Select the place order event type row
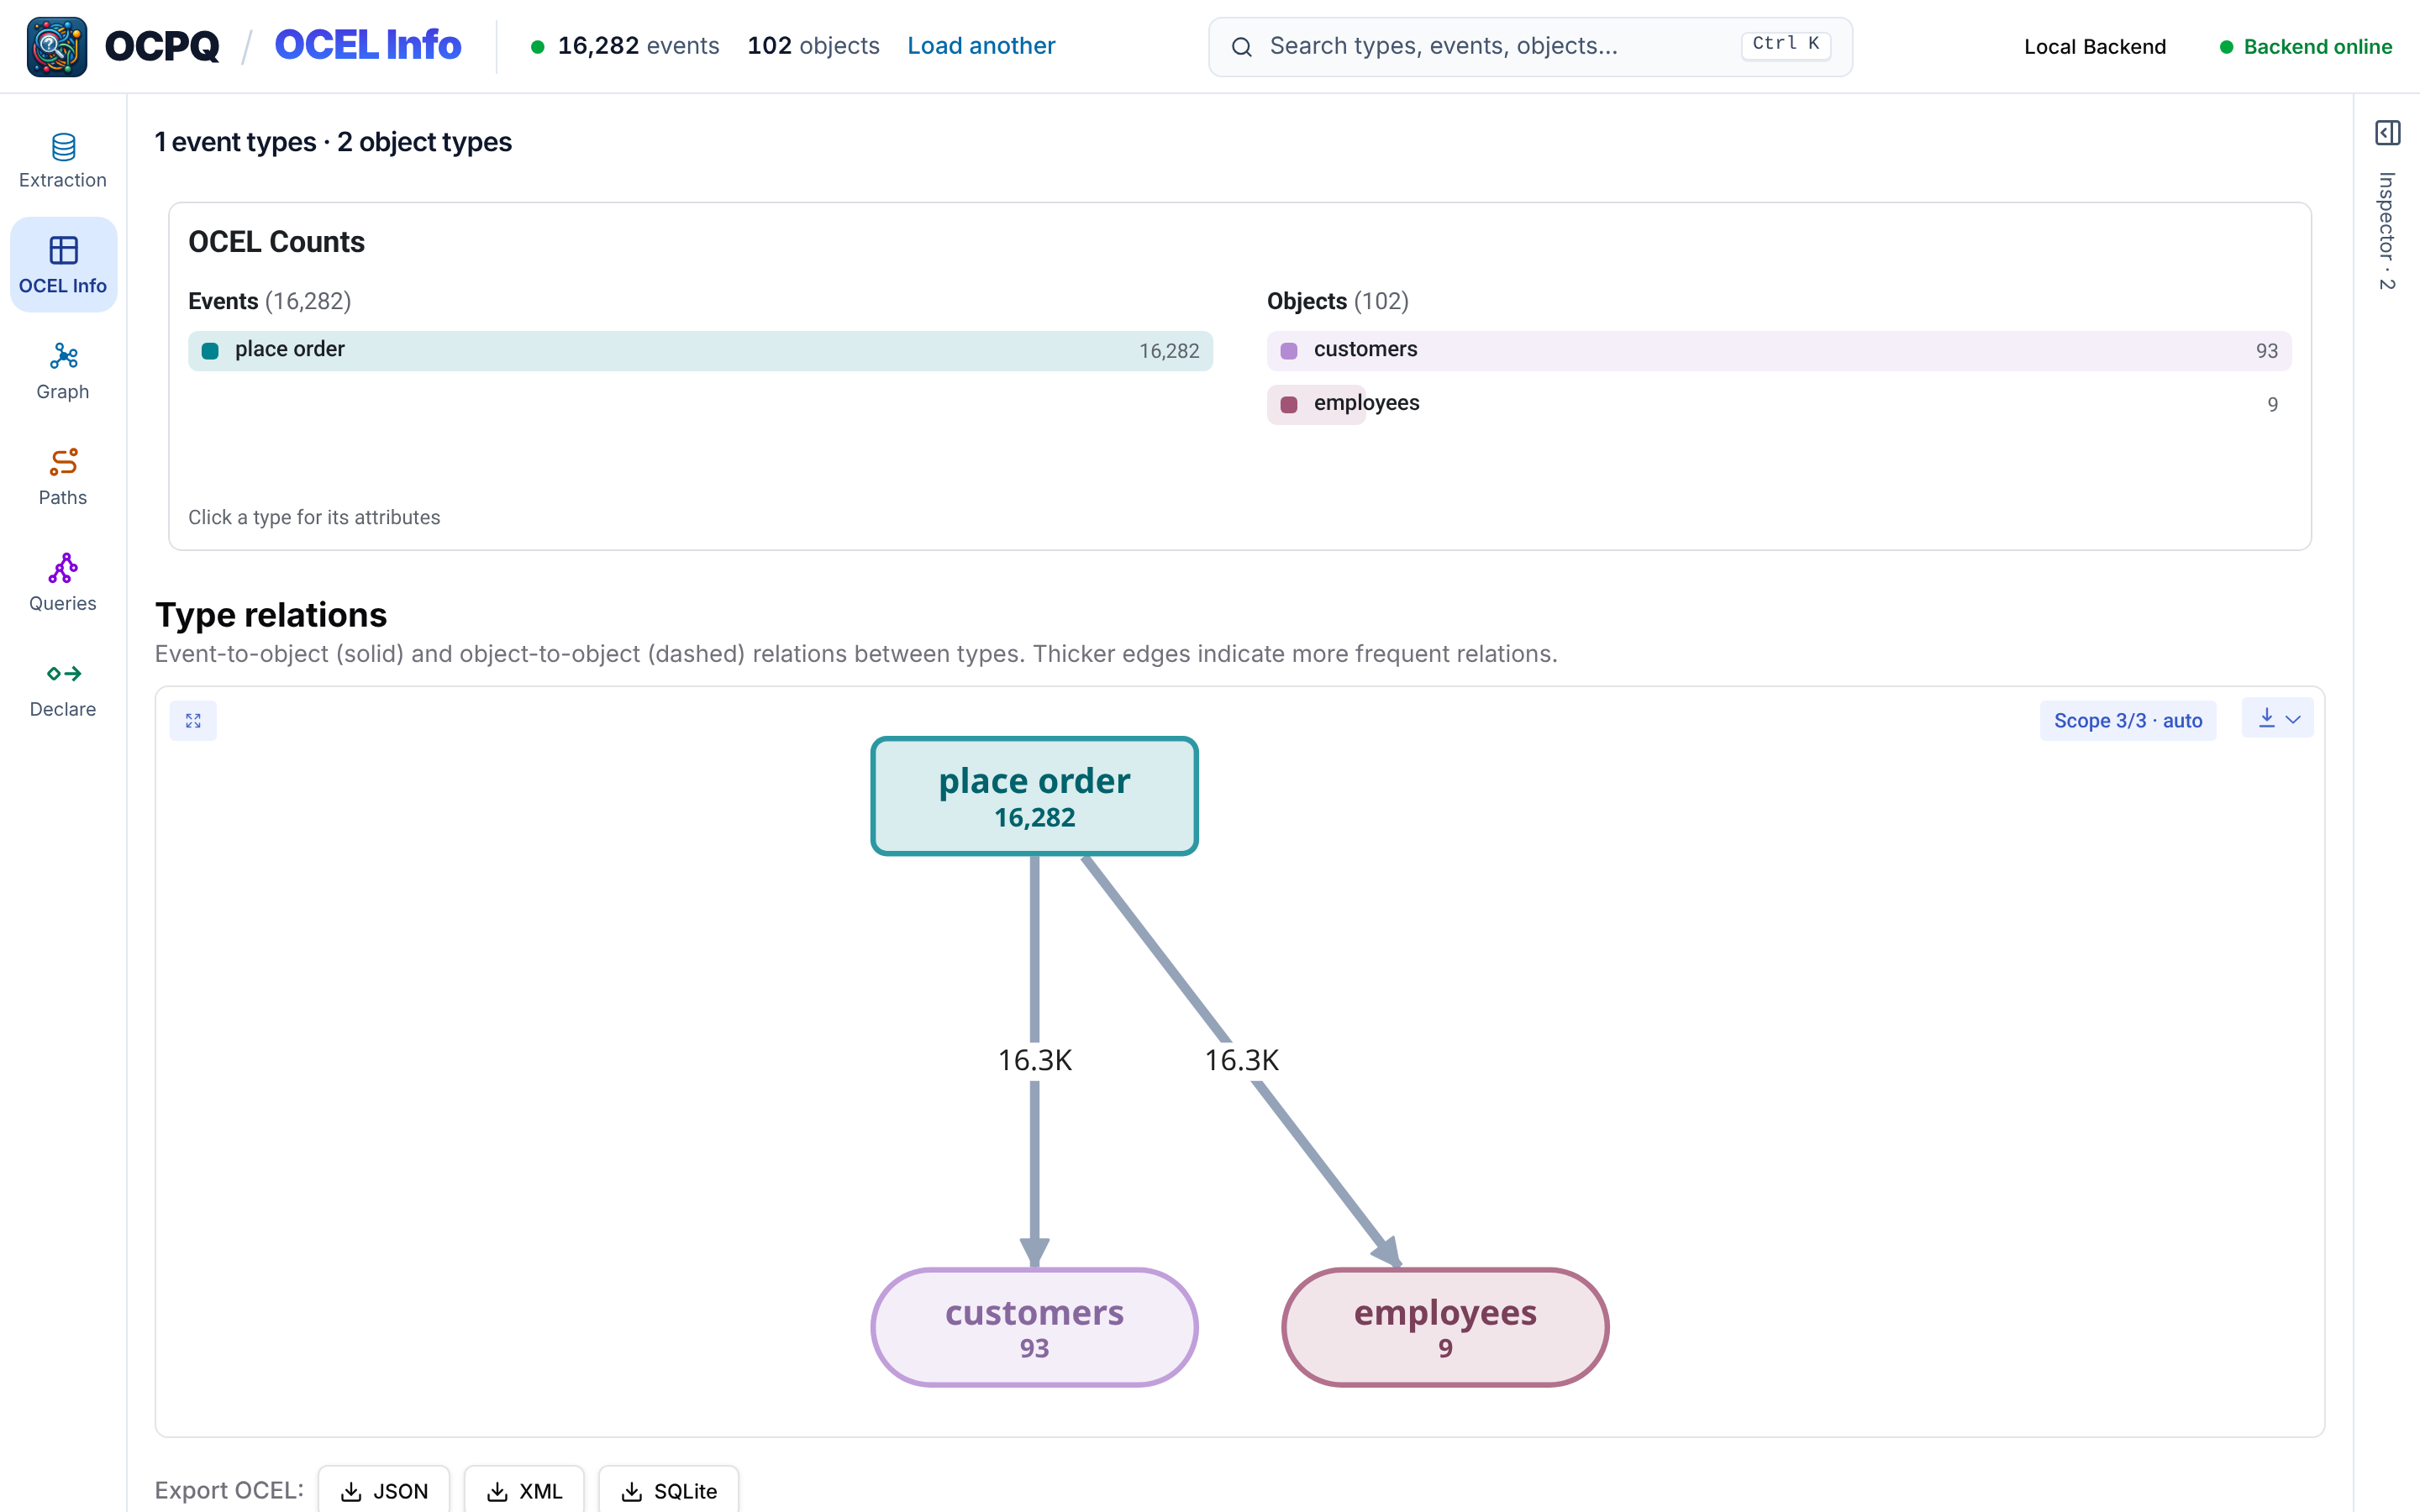 700,350
